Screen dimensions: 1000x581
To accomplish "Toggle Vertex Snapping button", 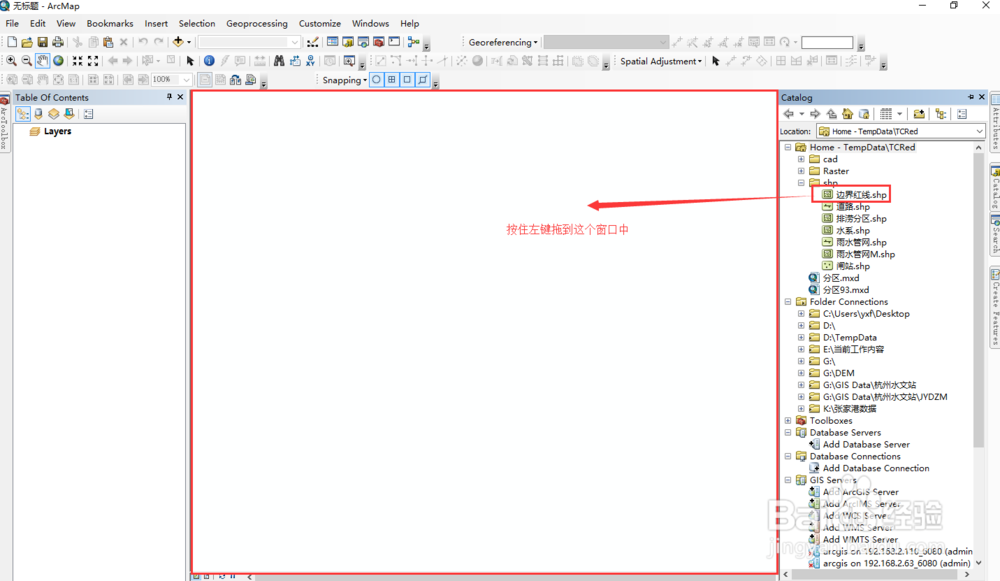I will pos(407,80).
